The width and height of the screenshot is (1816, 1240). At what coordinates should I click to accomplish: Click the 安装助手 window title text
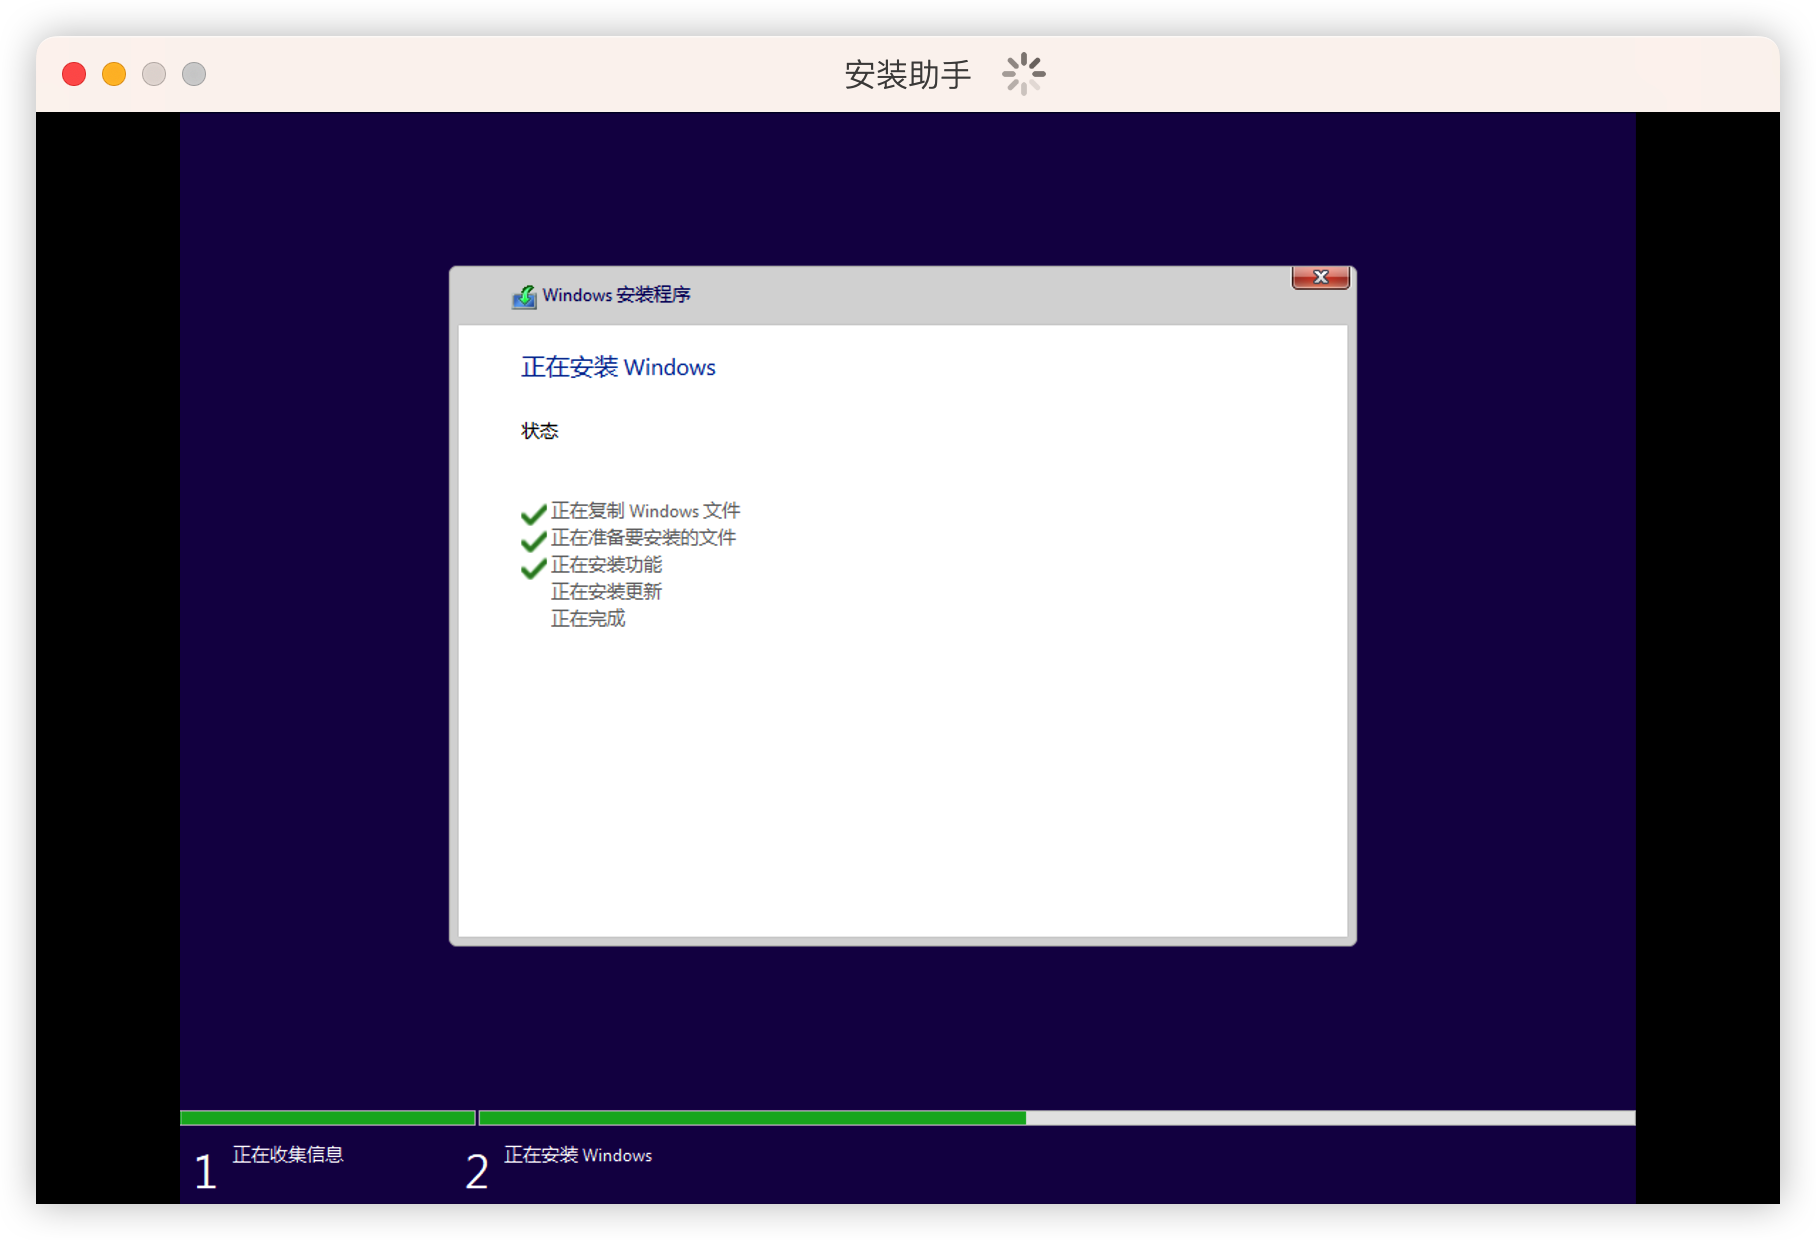coord(907,74)
